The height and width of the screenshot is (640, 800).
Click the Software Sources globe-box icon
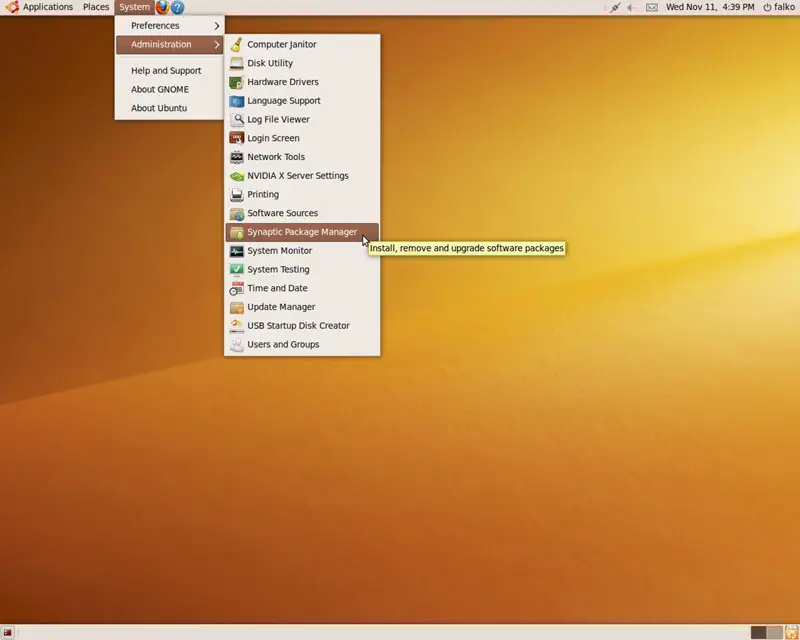[236, 213]
